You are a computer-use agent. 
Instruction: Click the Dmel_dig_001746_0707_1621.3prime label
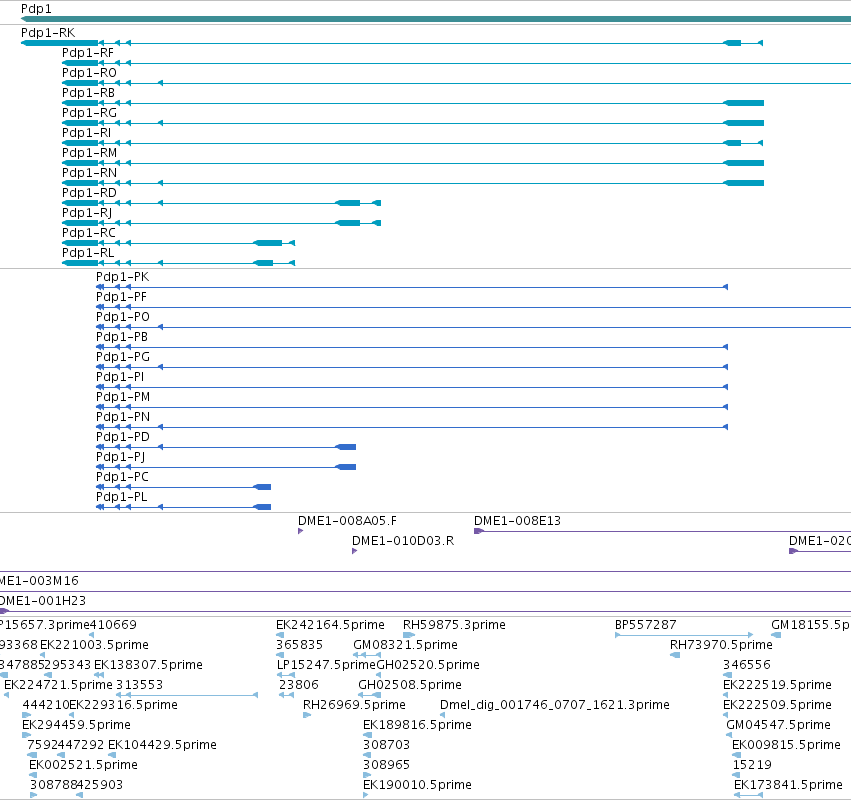click(x=555, y=705)
